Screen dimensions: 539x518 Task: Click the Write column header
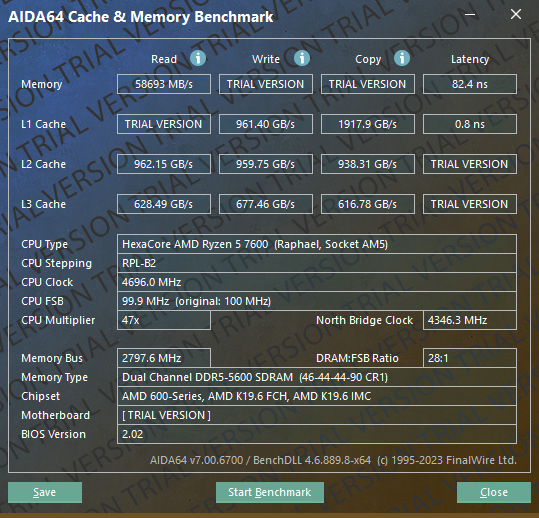click(x=266, y=59)
